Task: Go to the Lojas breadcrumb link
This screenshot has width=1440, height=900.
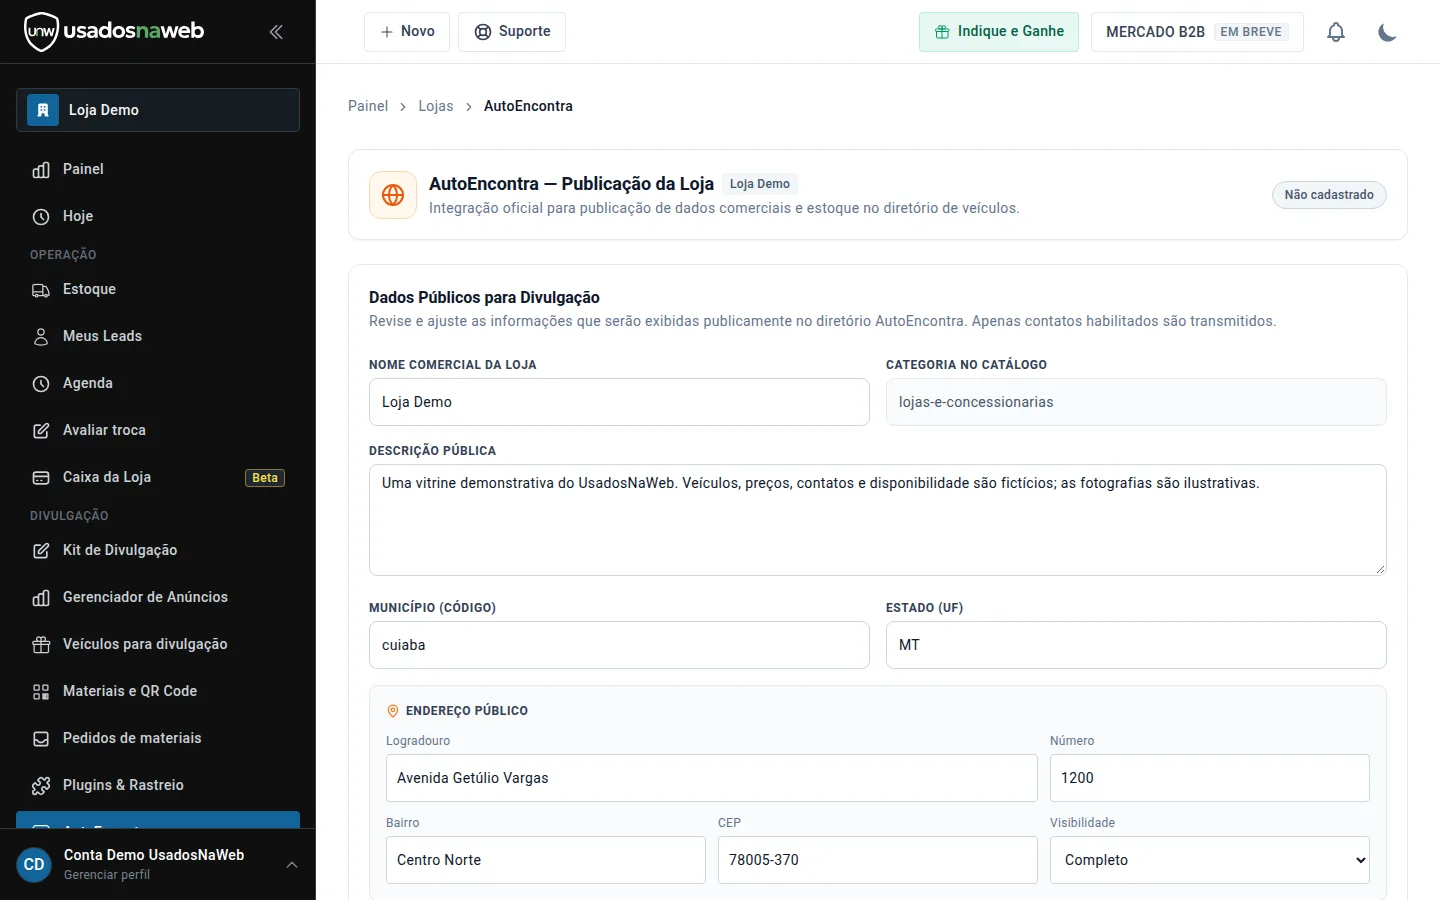Action: click(x=436, y=106)
